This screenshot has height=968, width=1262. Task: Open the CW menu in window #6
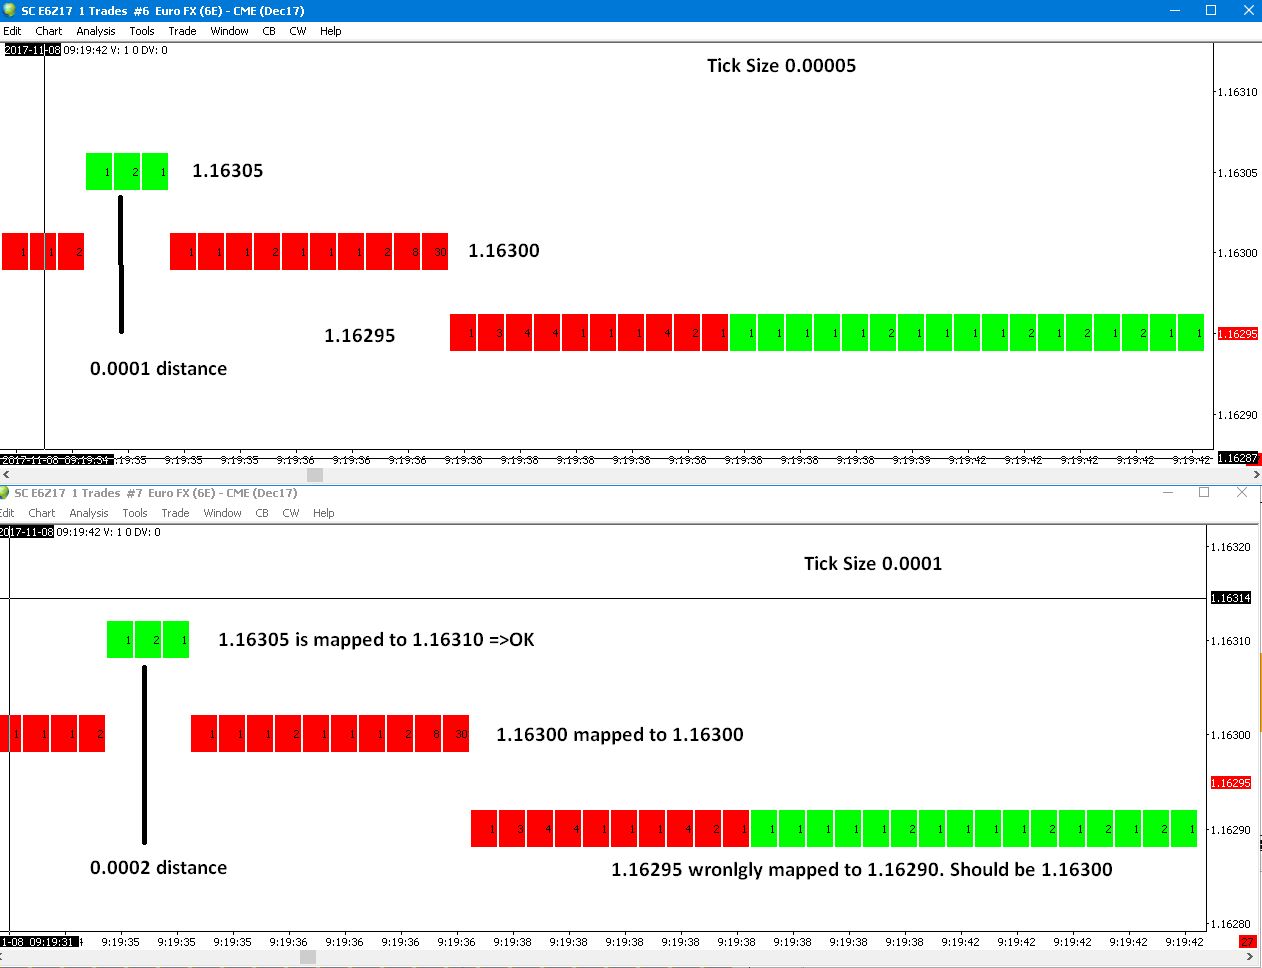click(x=298, y=31)
